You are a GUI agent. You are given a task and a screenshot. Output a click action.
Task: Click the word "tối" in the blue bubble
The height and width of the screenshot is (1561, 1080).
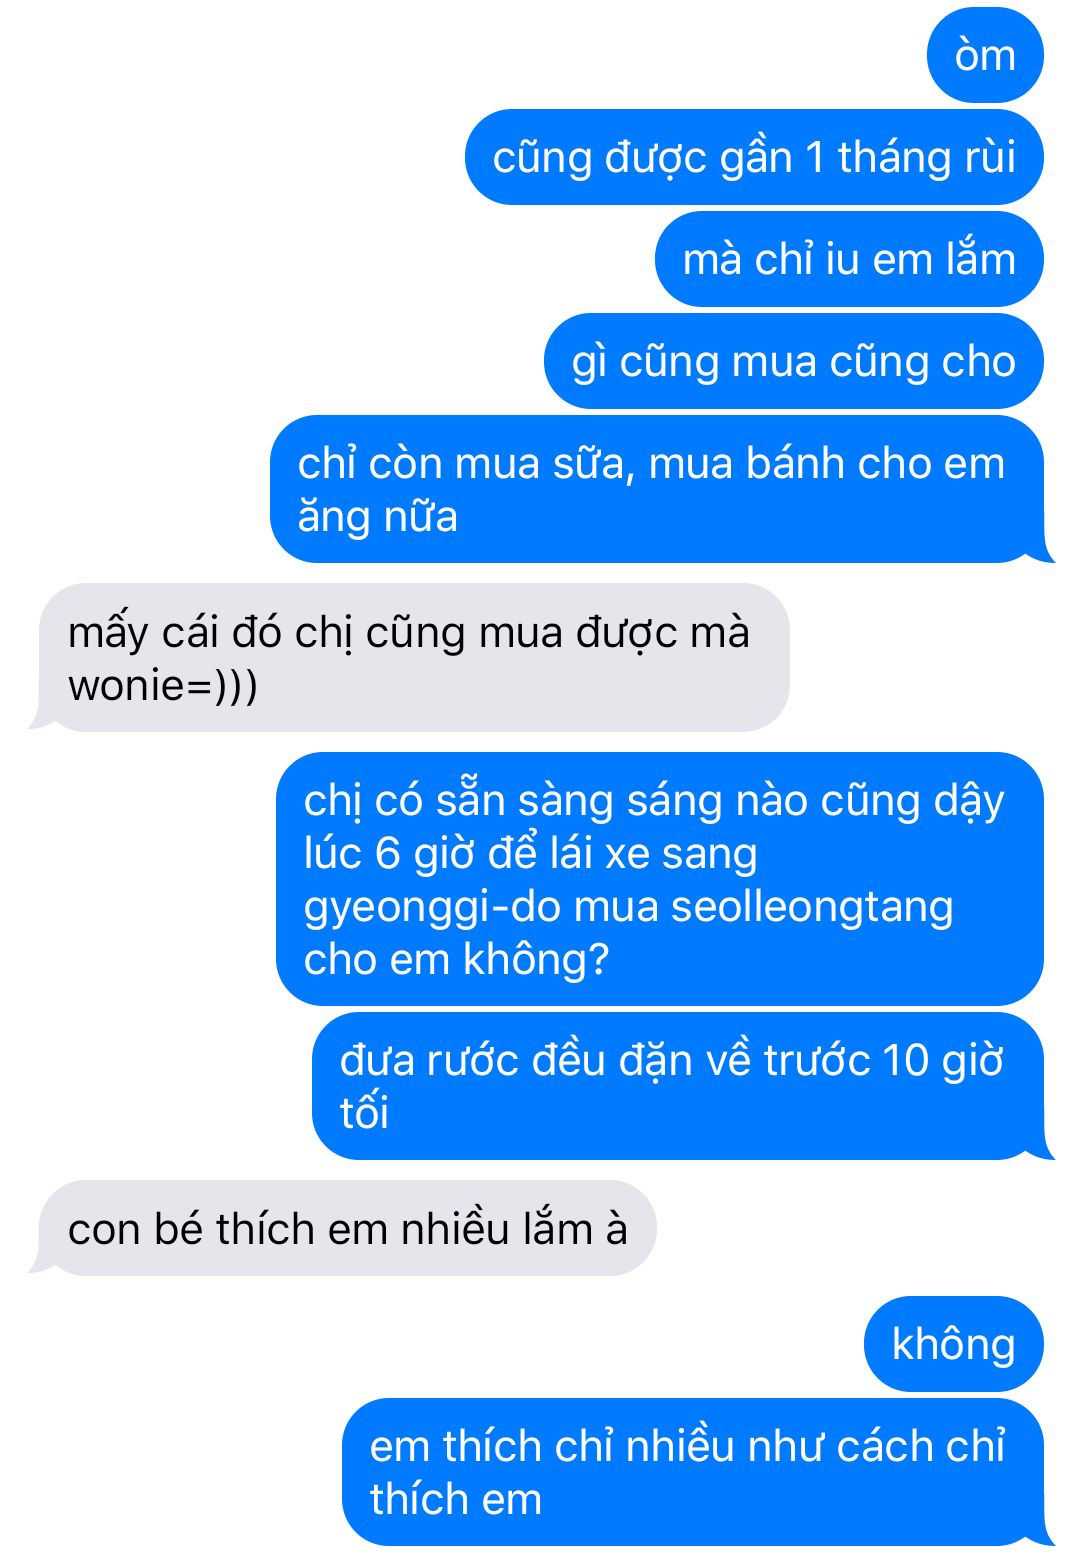click(x=364, y=1113)
